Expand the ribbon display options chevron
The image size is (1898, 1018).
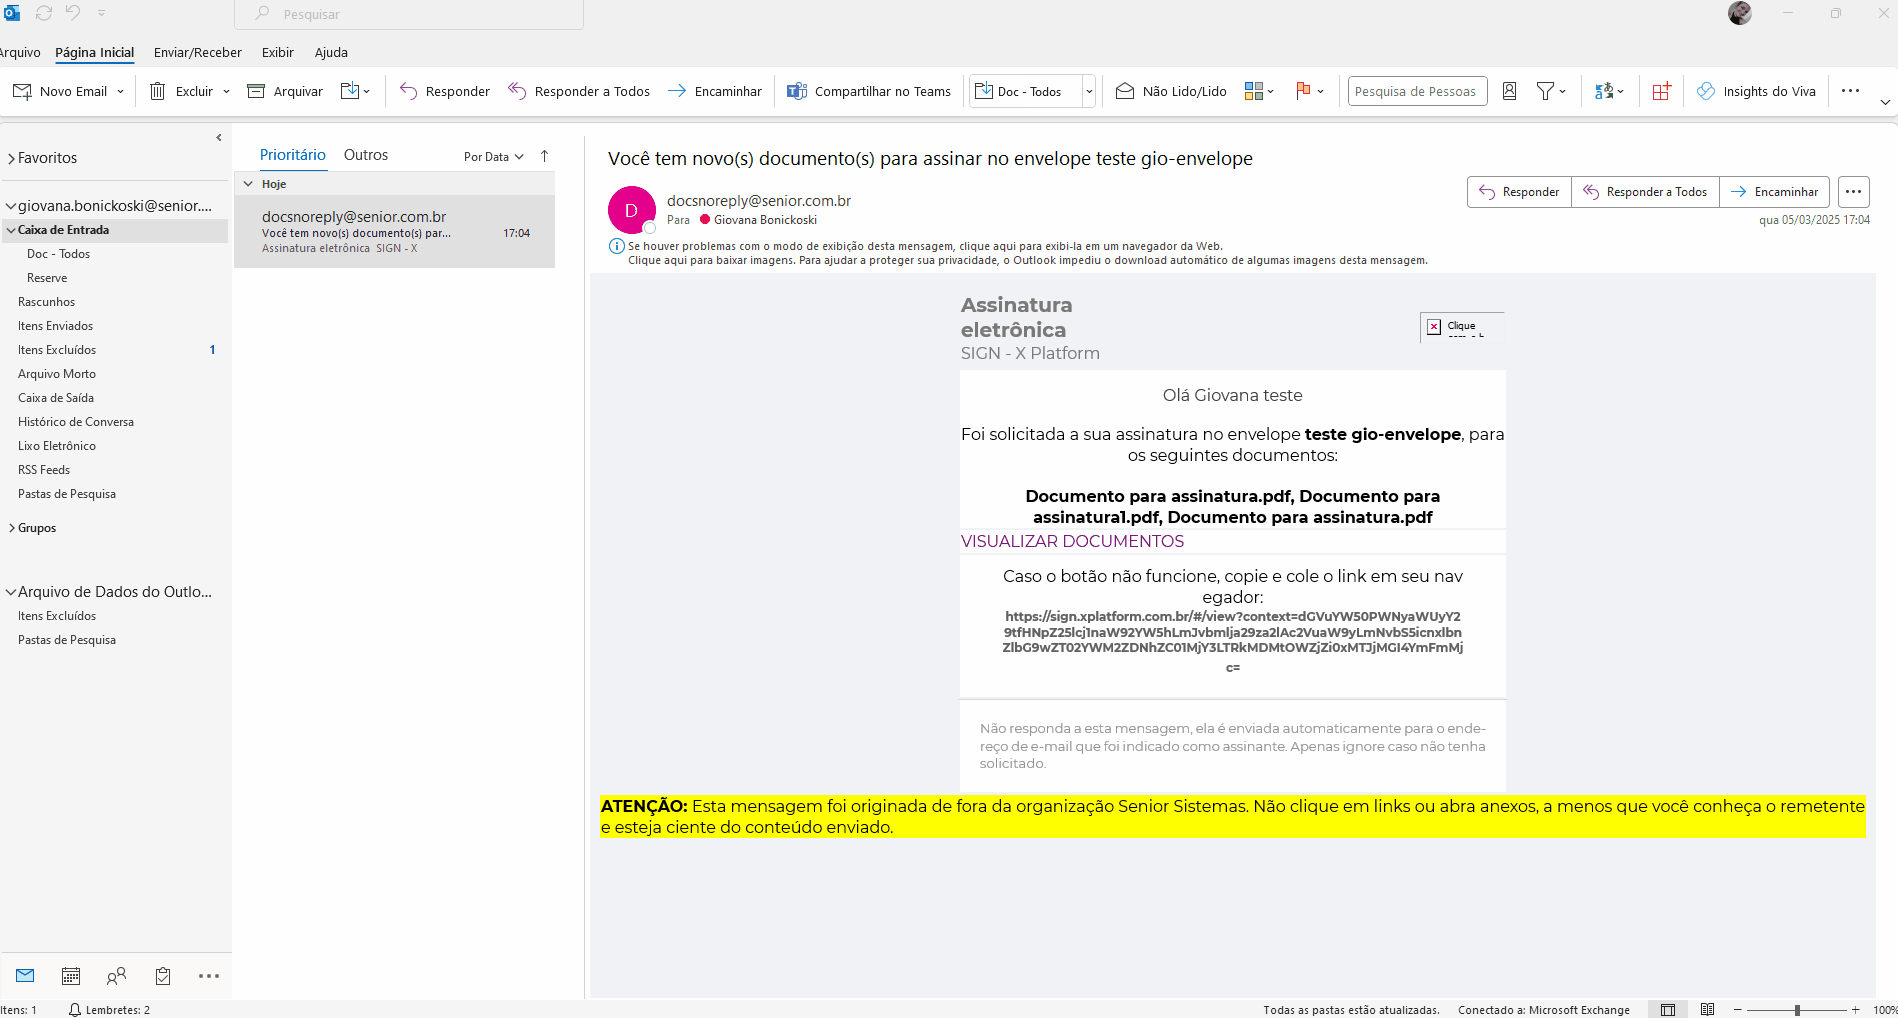pos(1885,102)
